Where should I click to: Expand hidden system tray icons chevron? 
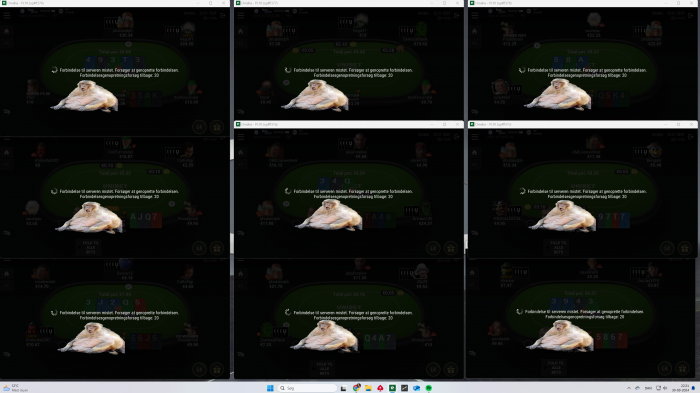pyautogui.click(x=629, y=388)
